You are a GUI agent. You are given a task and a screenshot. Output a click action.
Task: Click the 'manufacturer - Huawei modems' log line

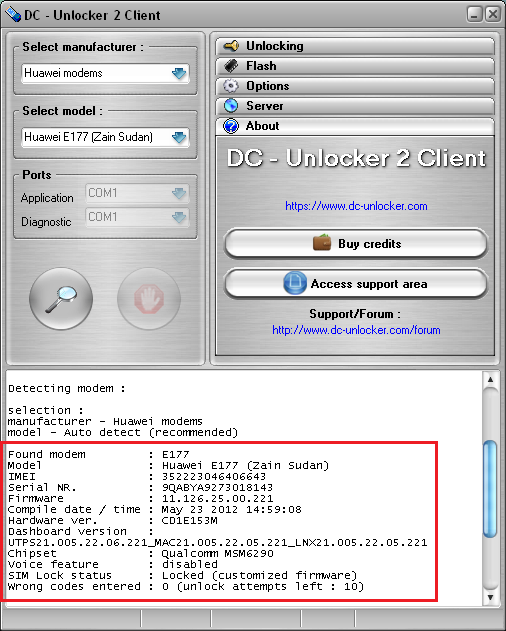click(105, 421)
